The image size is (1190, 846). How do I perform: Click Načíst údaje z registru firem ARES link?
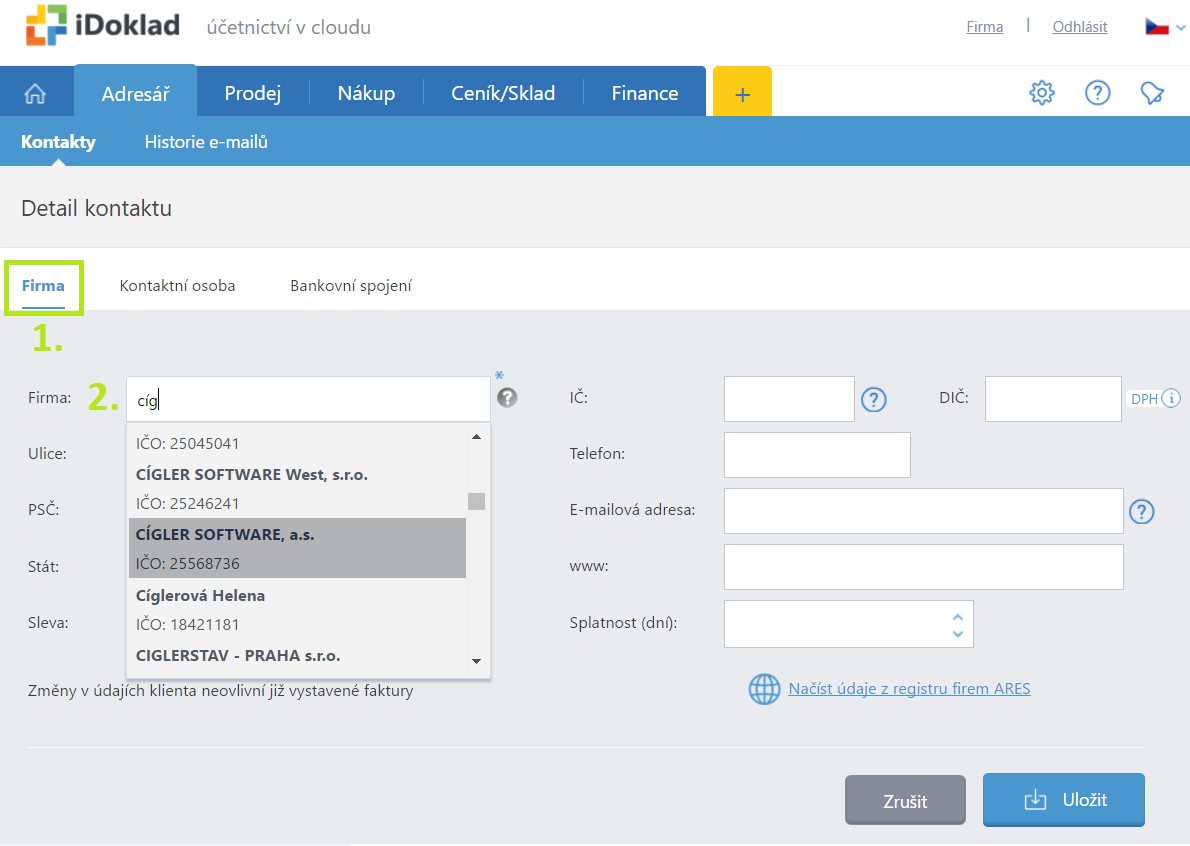(909, 689)
